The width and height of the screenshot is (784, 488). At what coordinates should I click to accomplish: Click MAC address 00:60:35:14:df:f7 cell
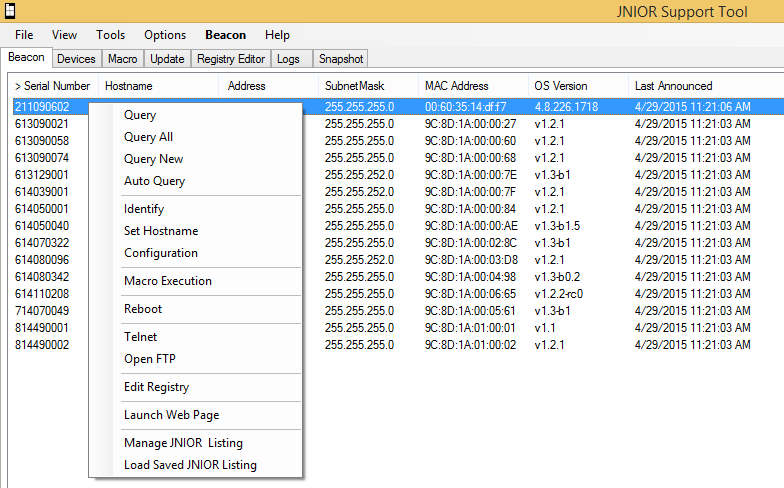tap(466, 107)
